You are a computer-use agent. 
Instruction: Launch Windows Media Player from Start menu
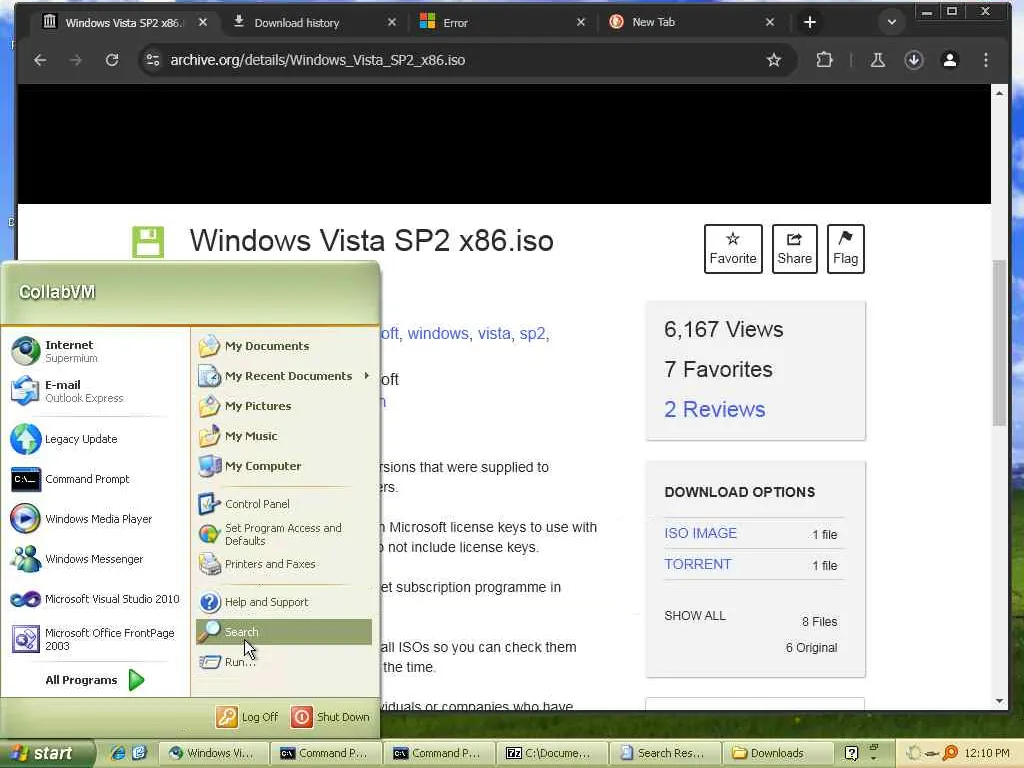95,519
